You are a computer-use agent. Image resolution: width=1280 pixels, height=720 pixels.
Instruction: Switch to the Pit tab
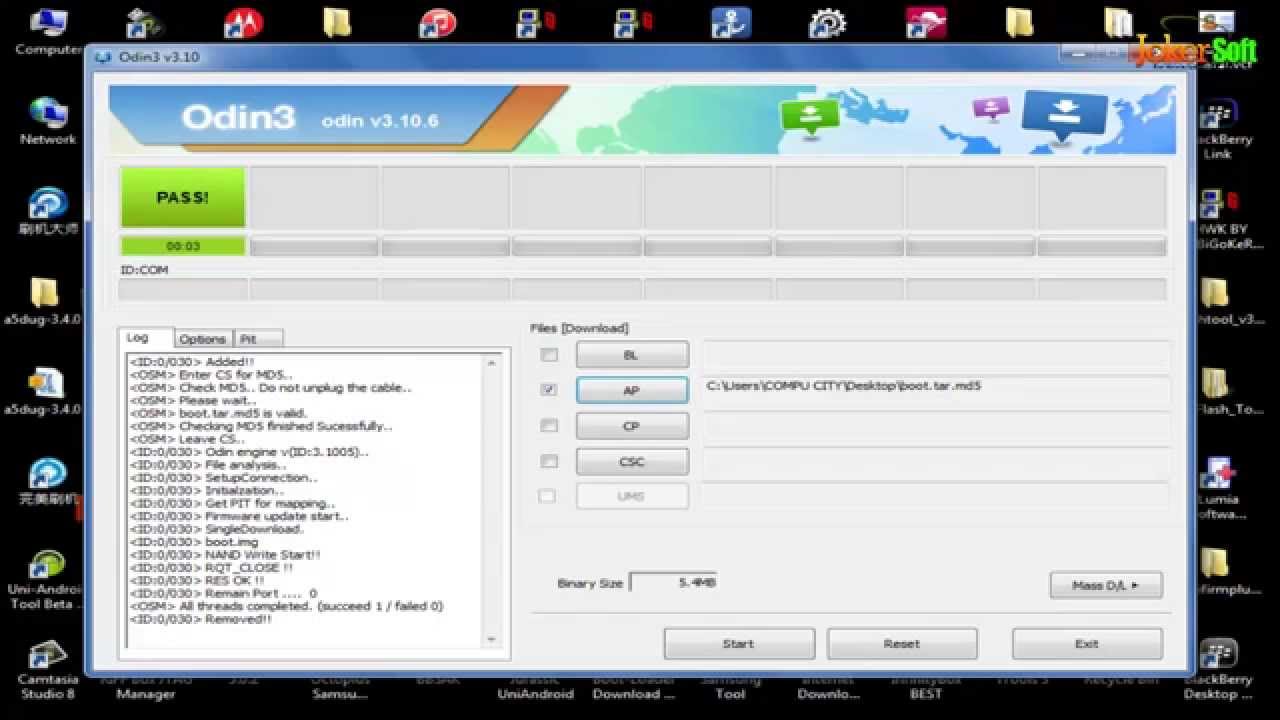[258, 339]
